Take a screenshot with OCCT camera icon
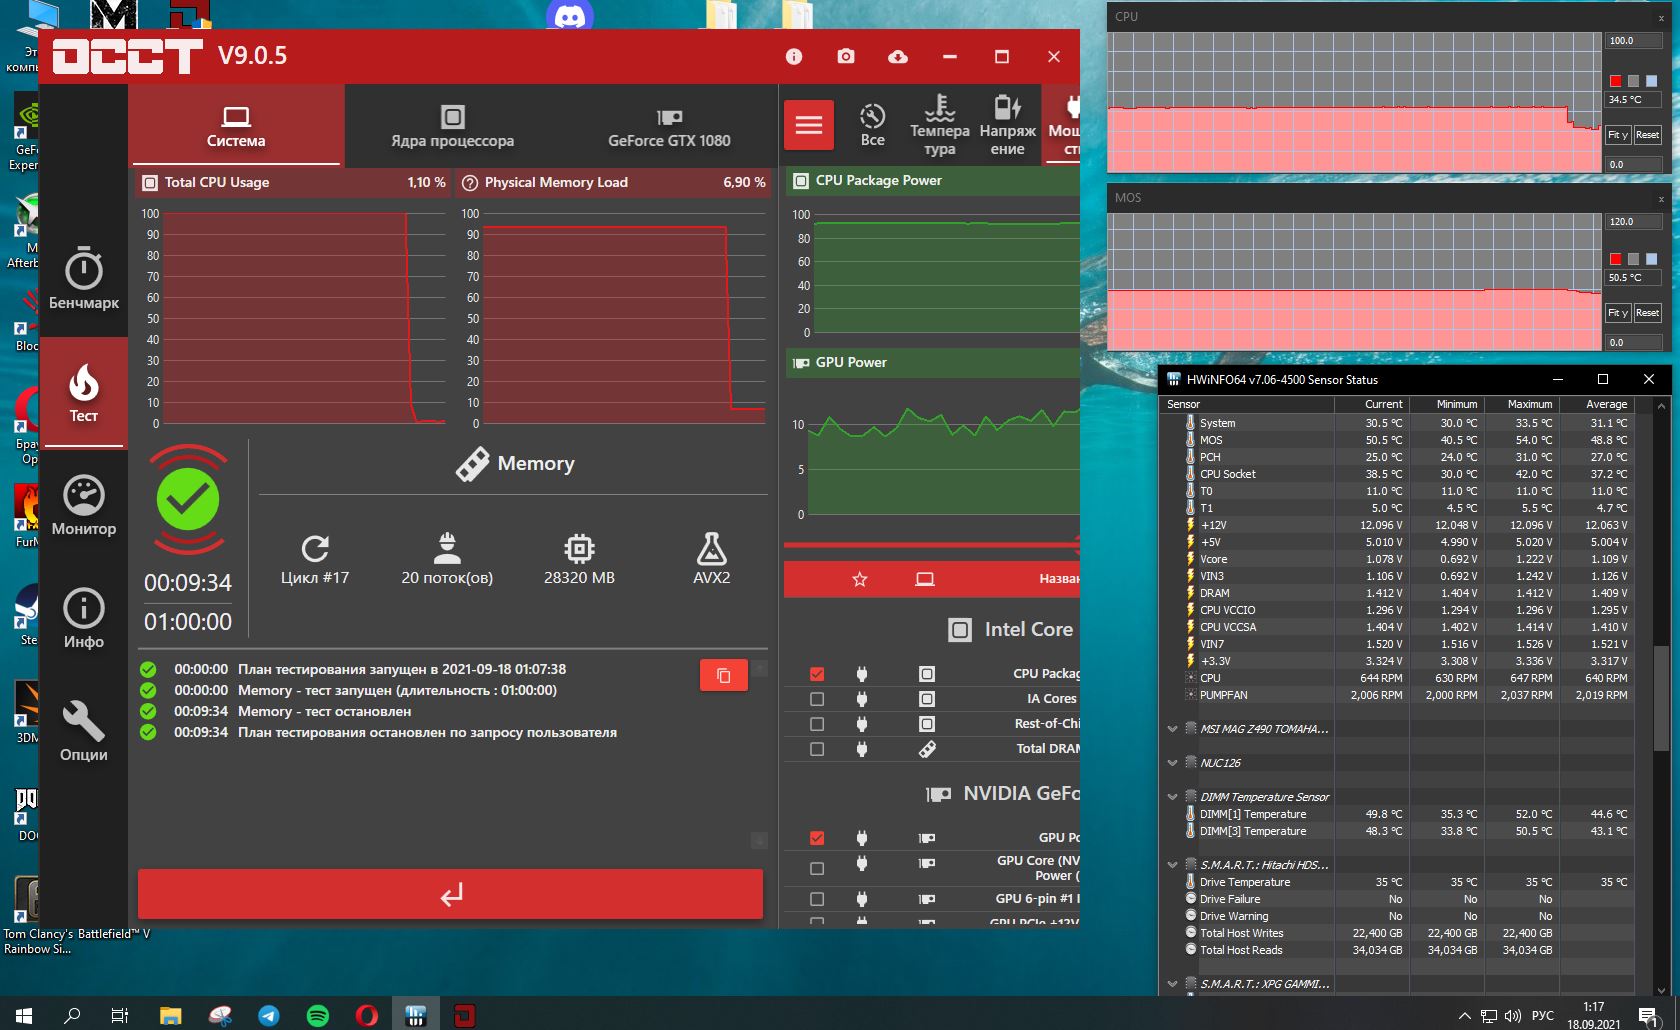1680x1030 pixels. (x=846, y=57)
